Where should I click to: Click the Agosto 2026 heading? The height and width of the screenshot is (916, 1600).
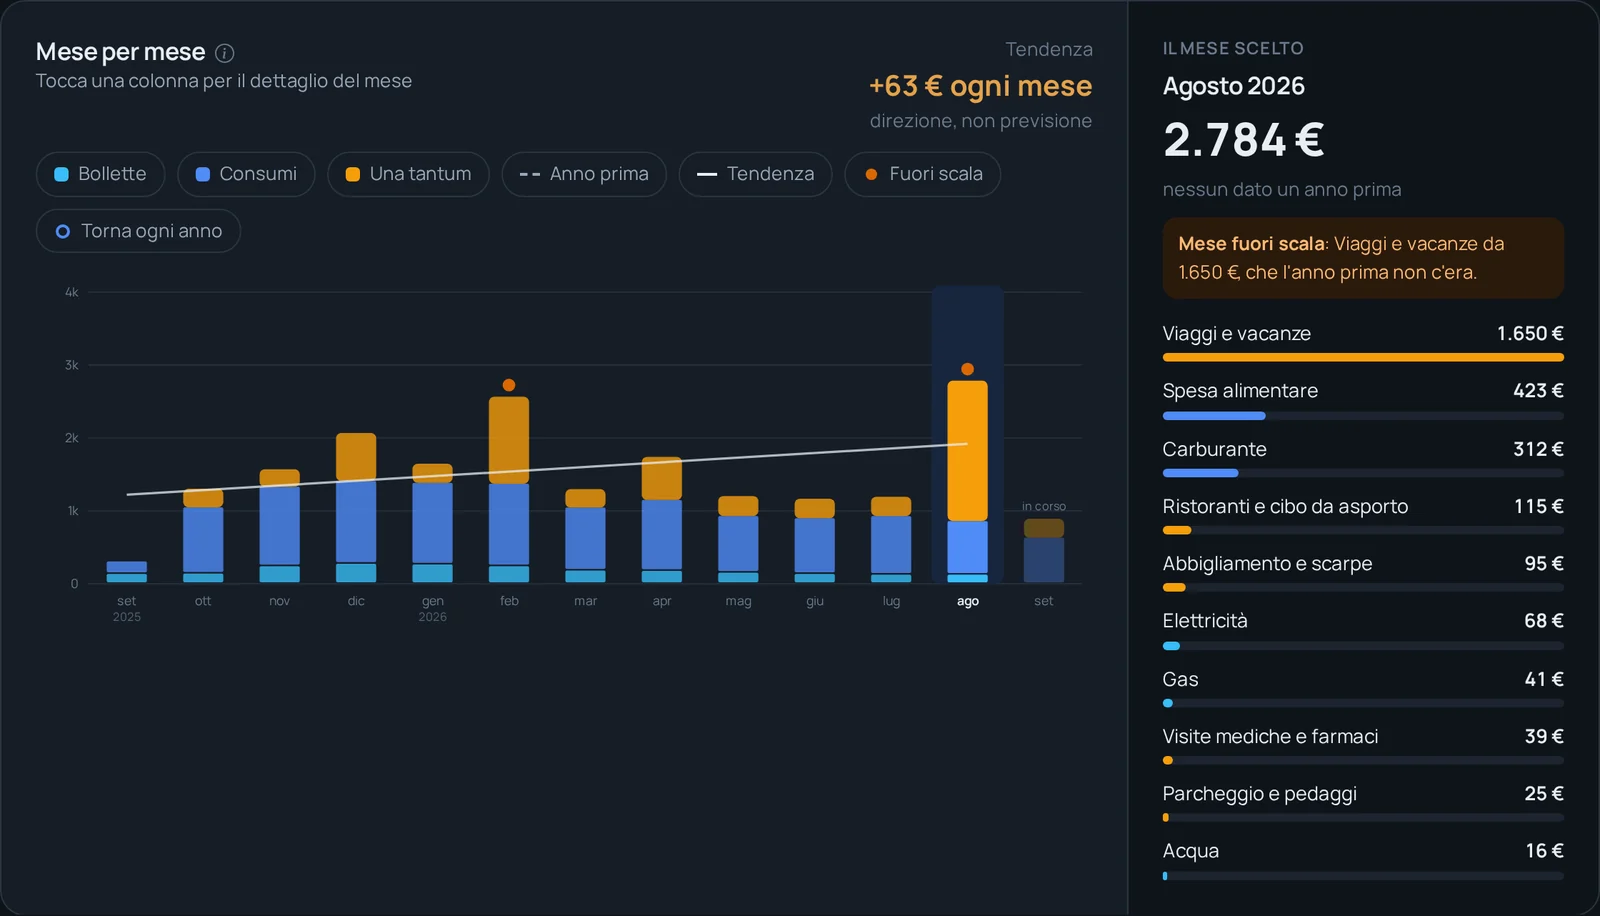pos(1234,86)
